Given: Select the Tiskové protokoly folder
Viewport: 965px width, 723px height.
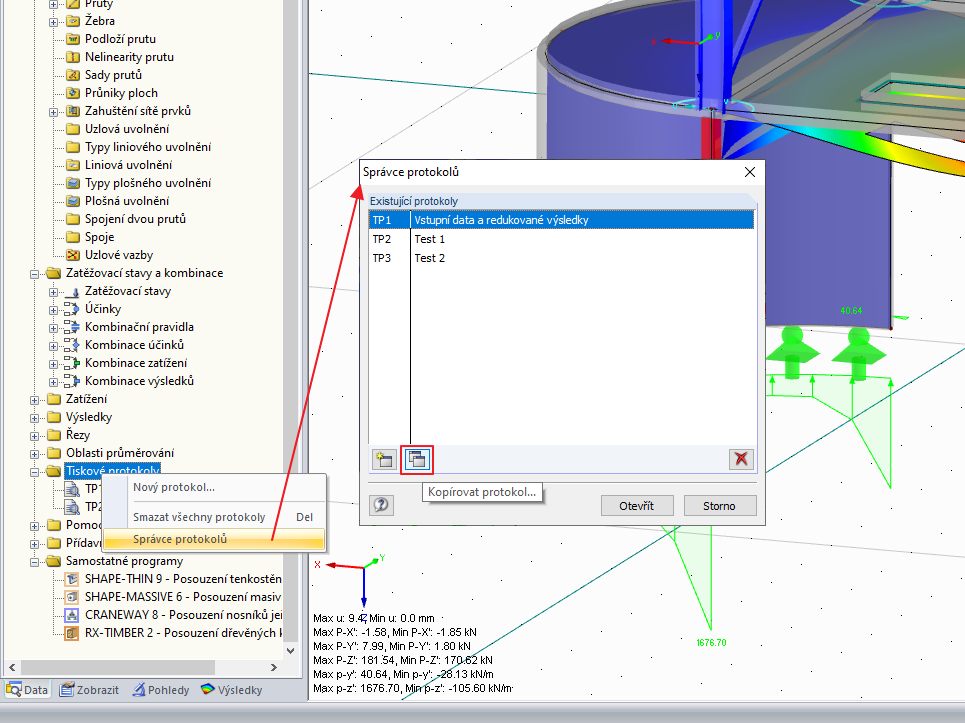Looking at the screenshot, I should click(x=113, y=471).
